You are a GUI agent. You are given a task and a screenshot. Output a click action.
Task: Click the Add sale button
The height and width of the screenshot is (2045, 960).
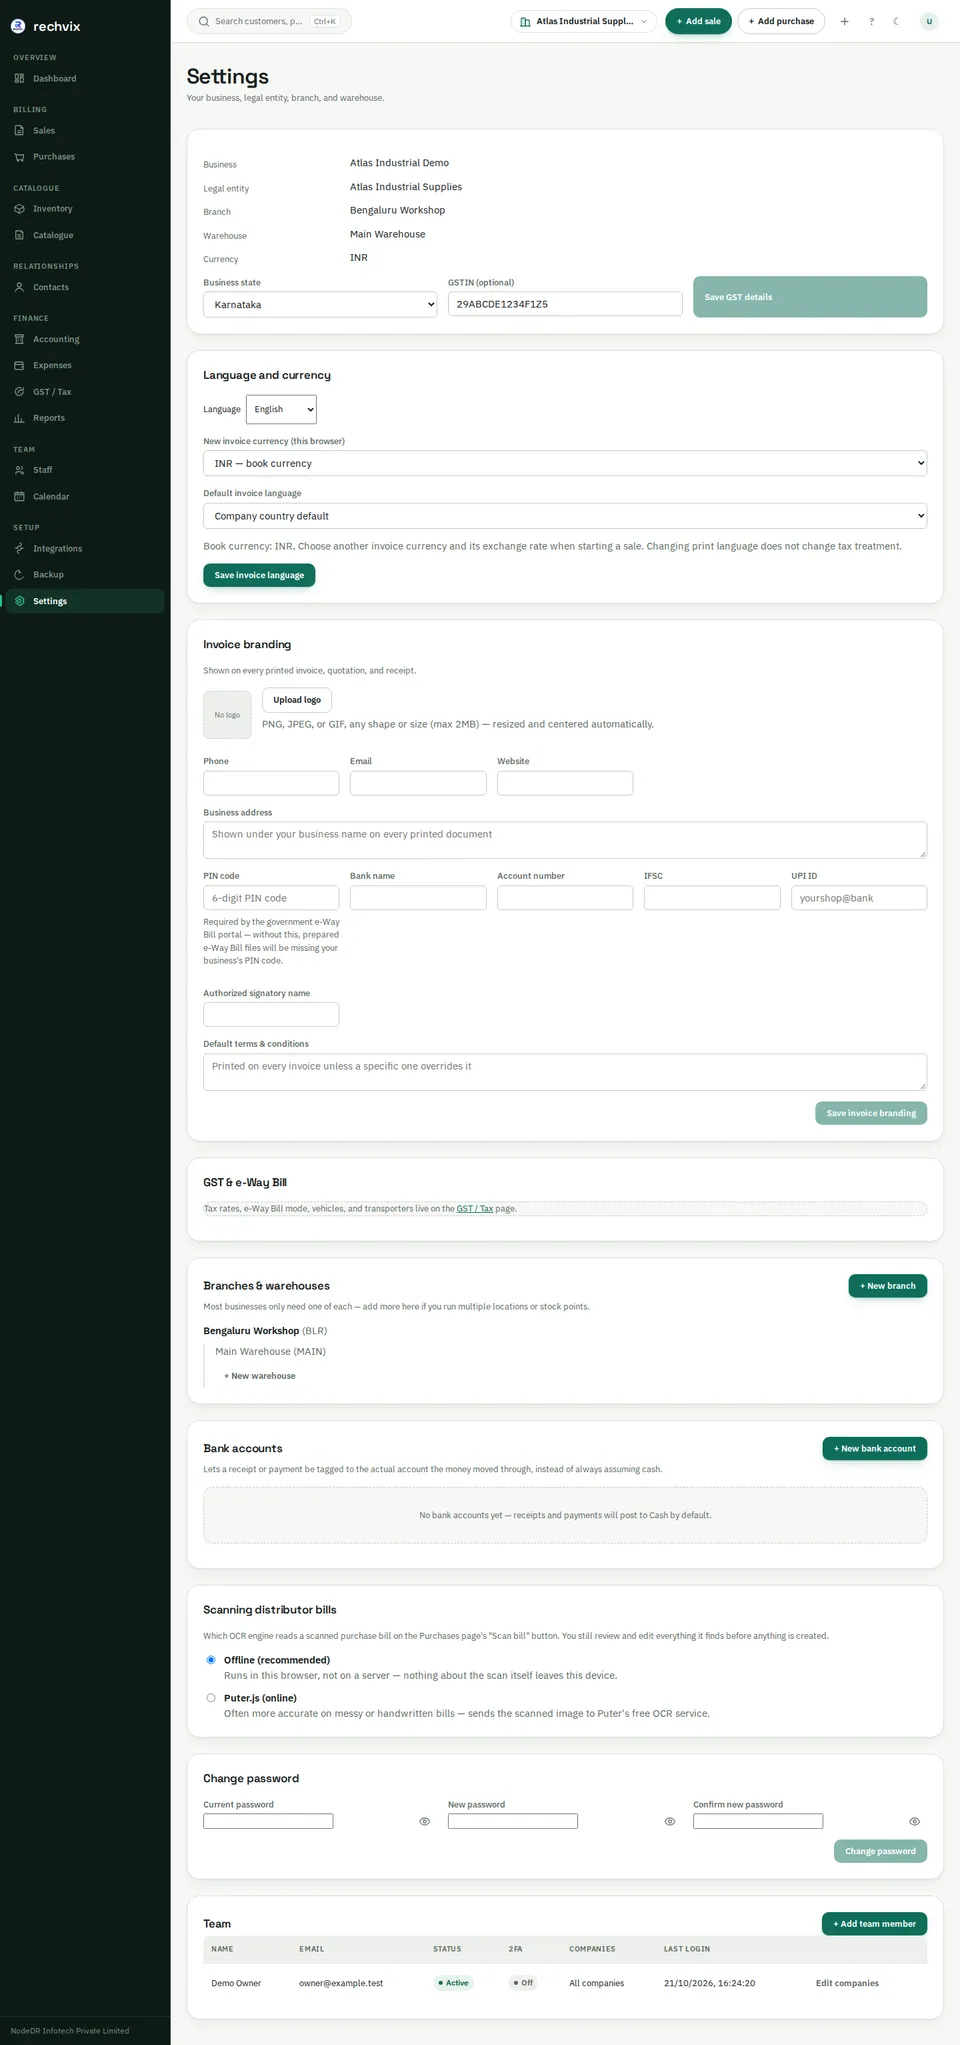point(698,21)
